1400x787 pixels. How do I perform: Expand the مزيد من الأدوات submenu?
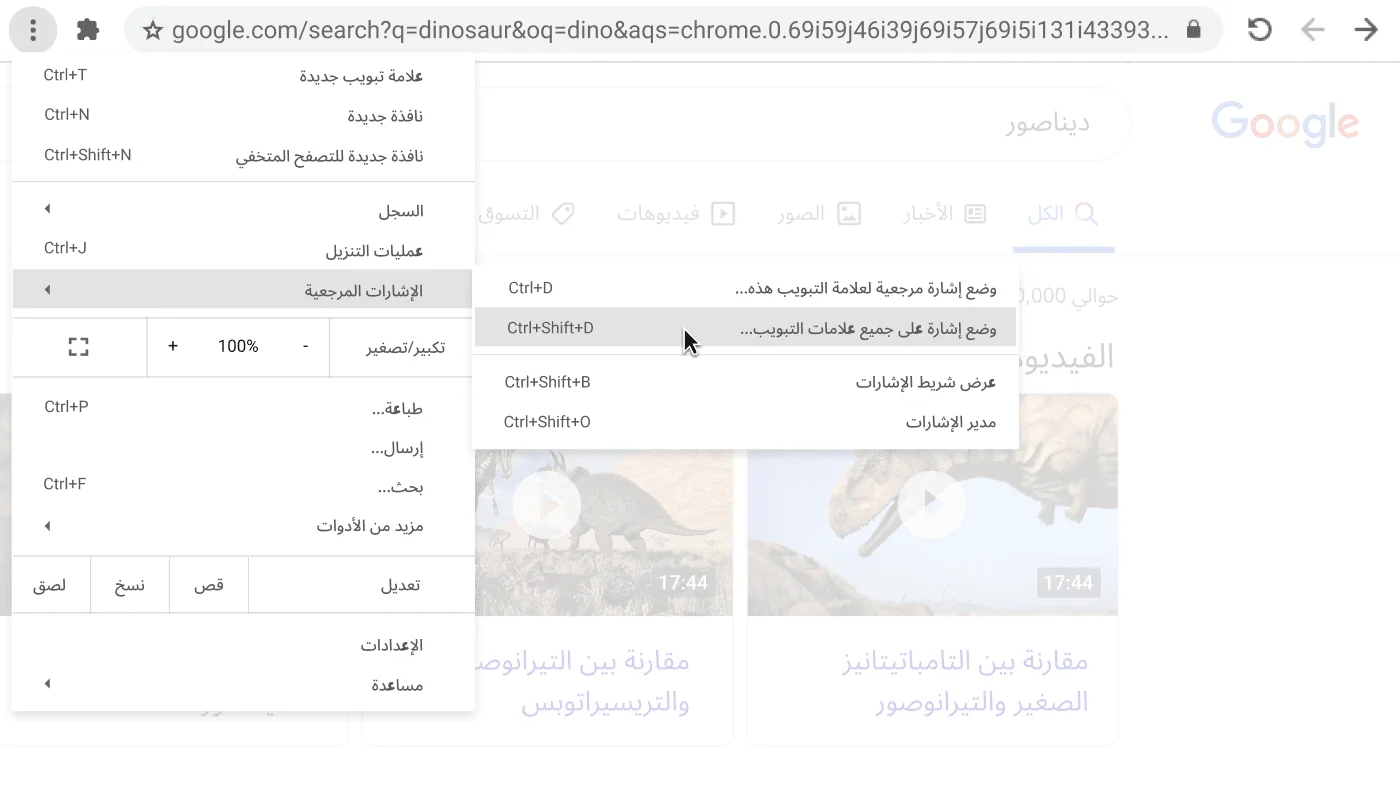370,526
